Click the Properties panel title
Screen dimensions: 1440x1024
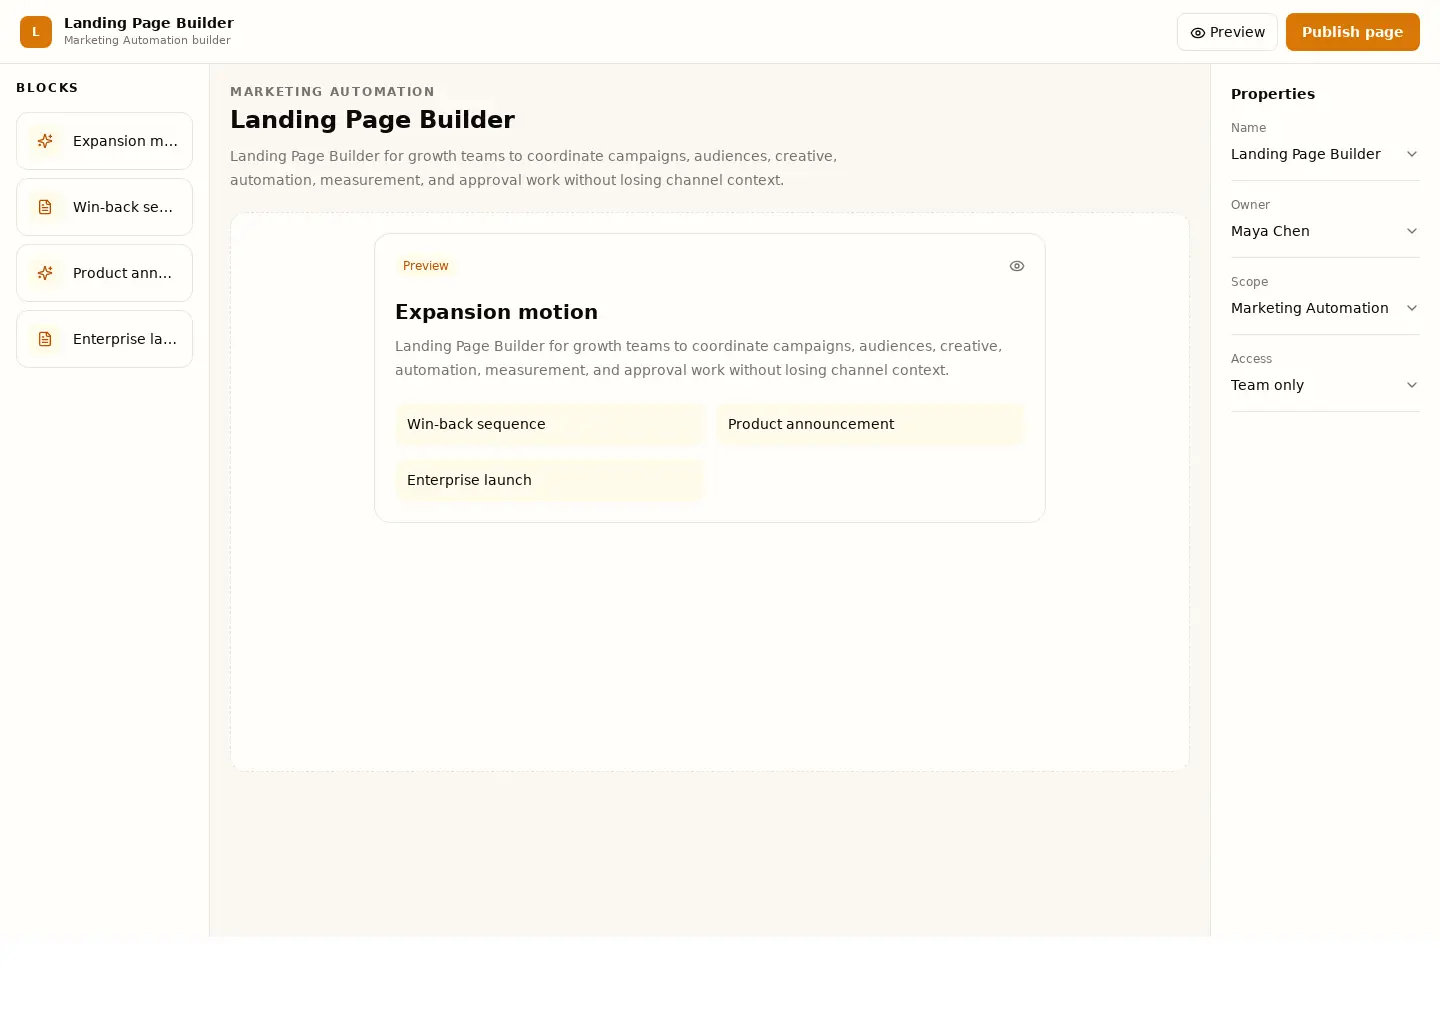click(x=1273, y=94)
